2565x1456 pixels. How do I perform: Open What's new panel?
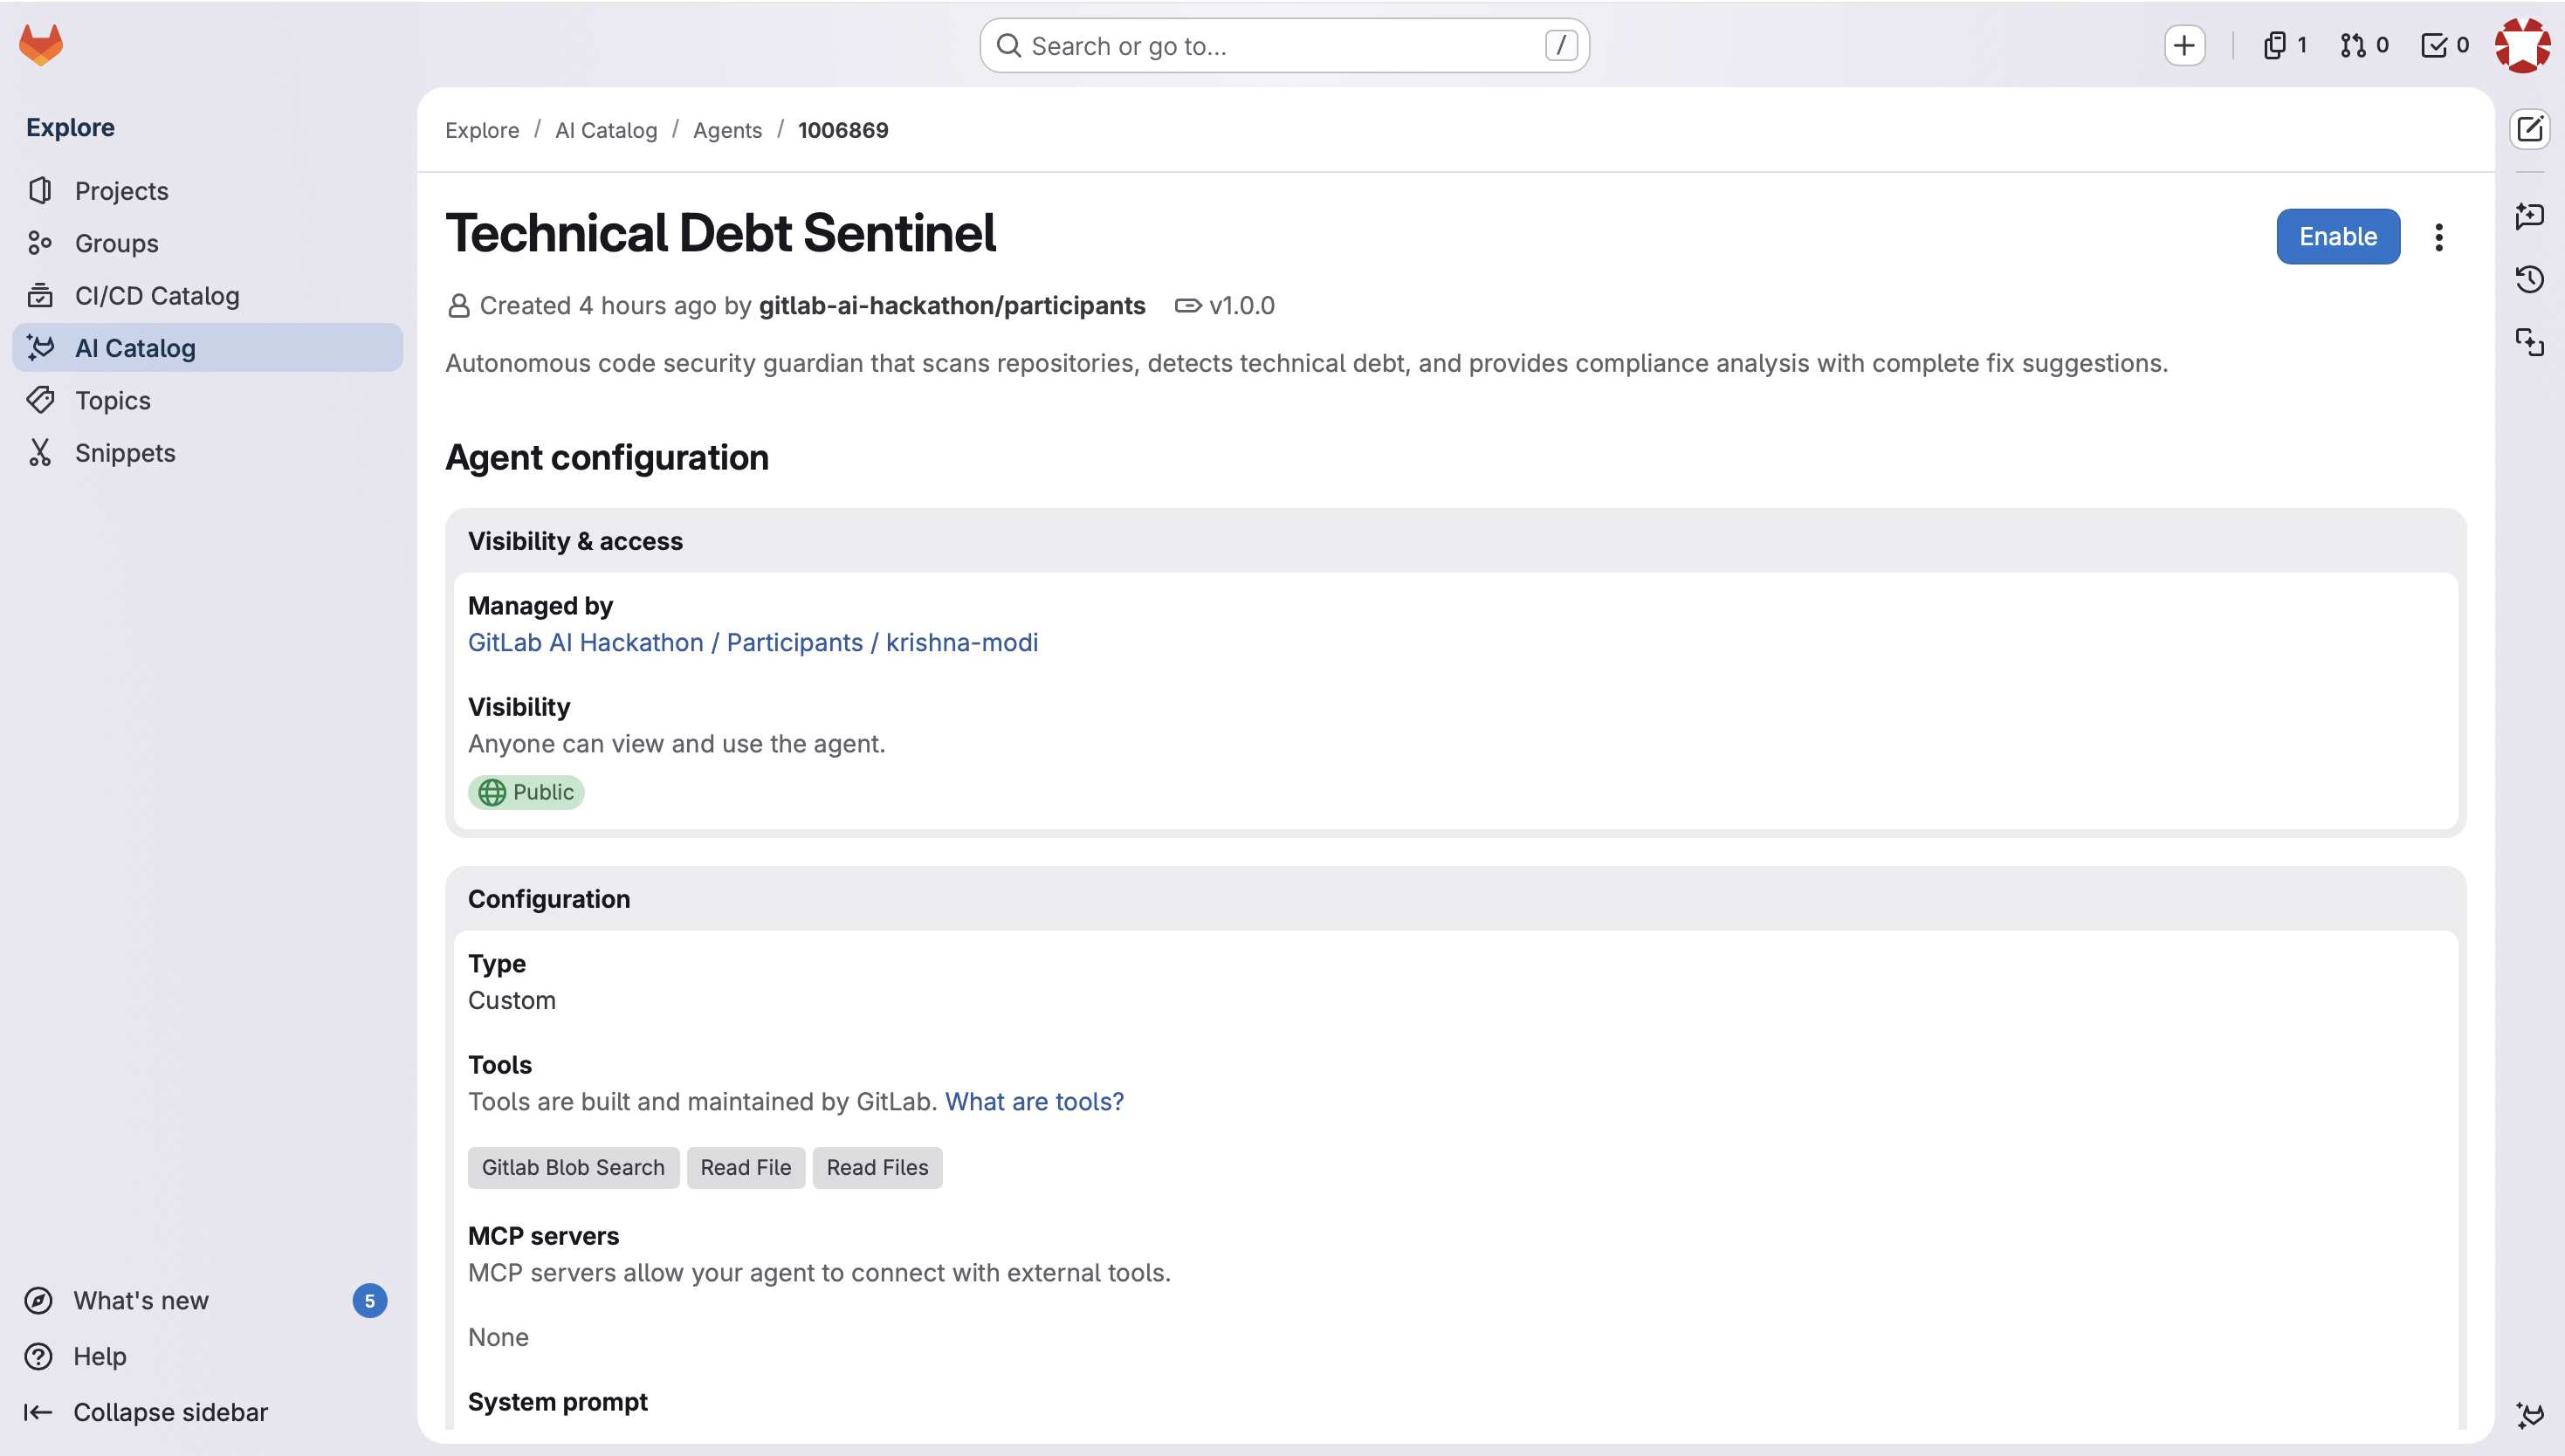click(141, 1300)
